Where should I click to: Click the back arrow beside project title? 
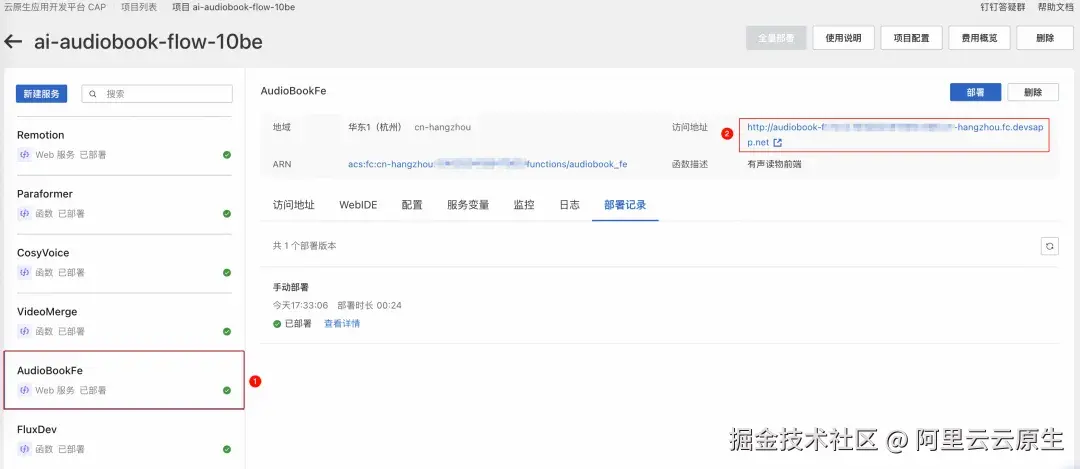point(13,41)
